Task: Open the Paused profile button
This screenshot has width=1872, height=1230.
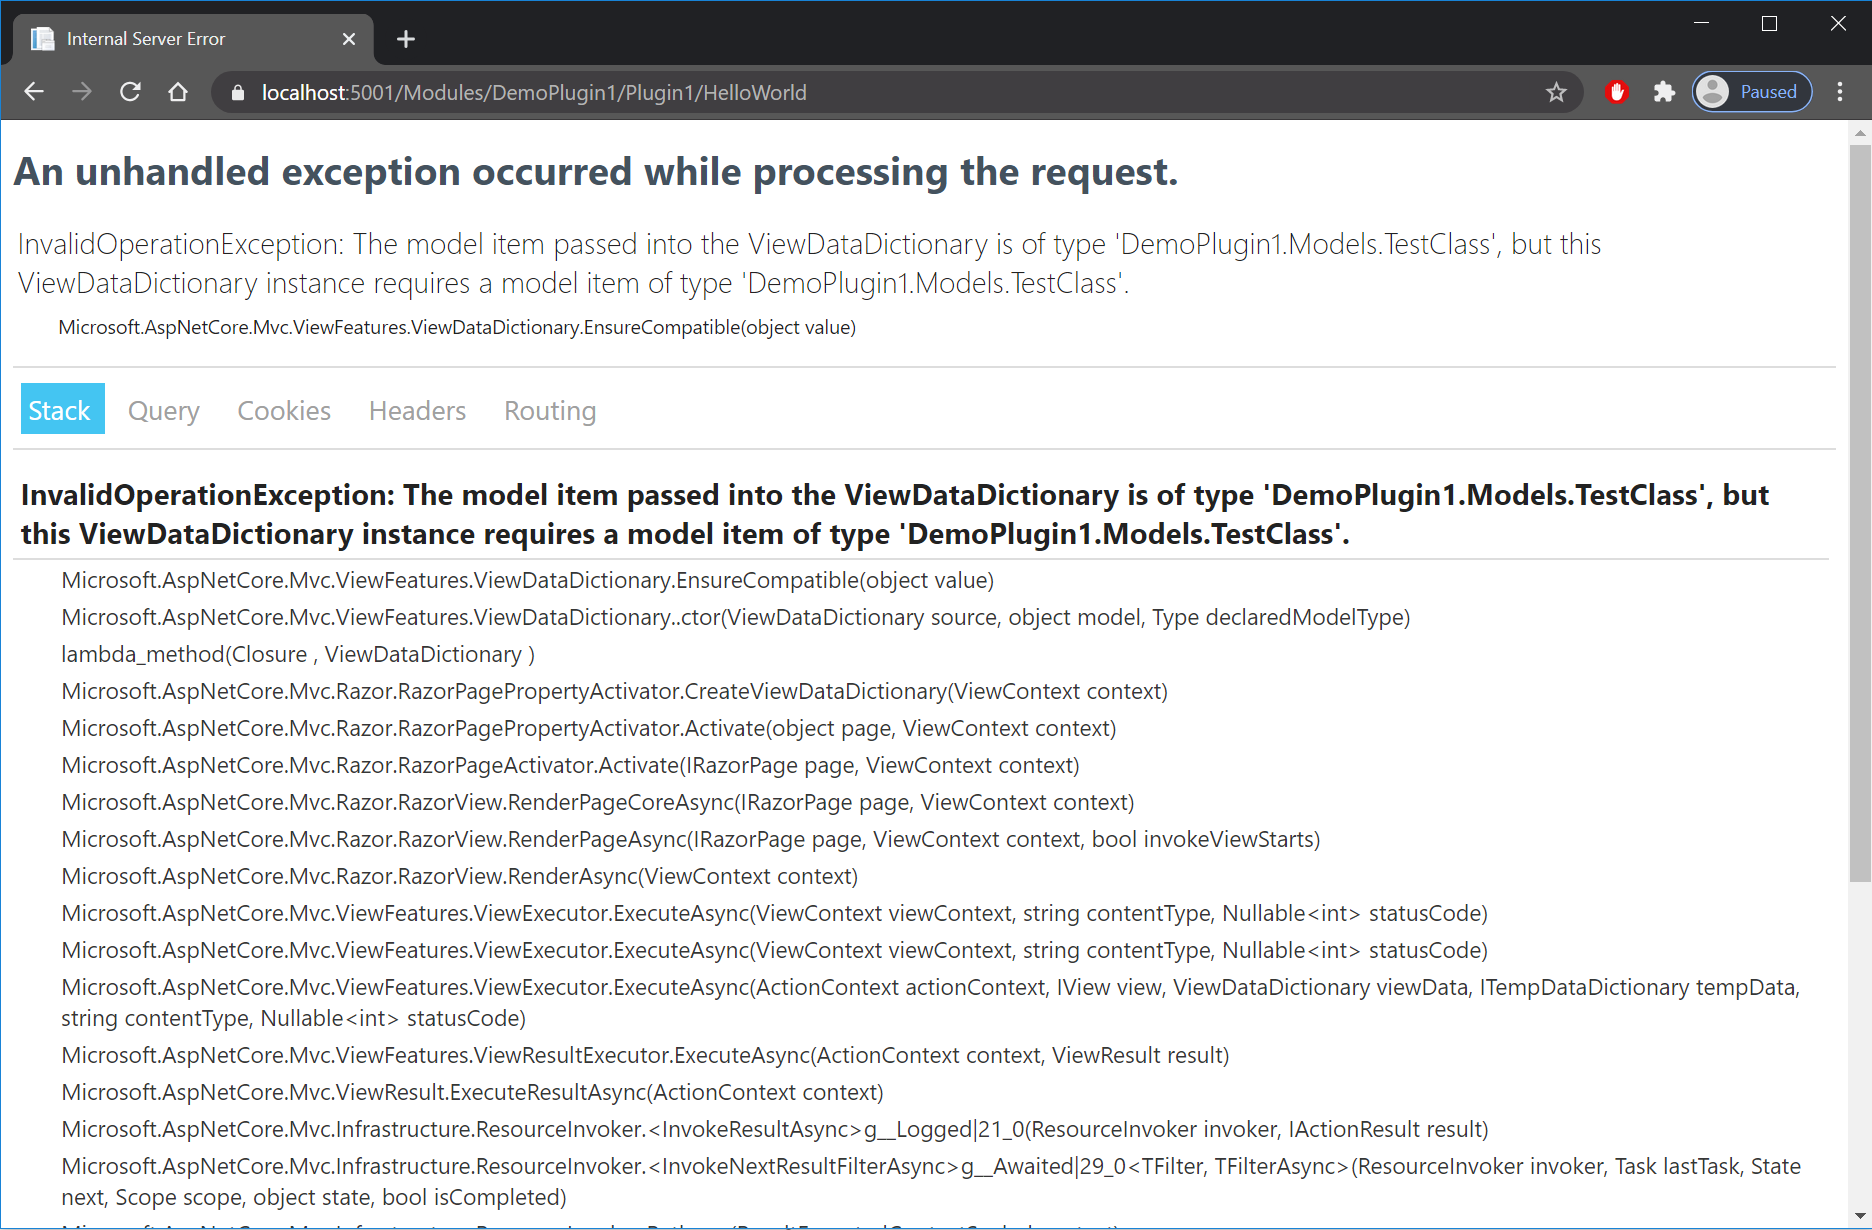Action: (1752, 92)
